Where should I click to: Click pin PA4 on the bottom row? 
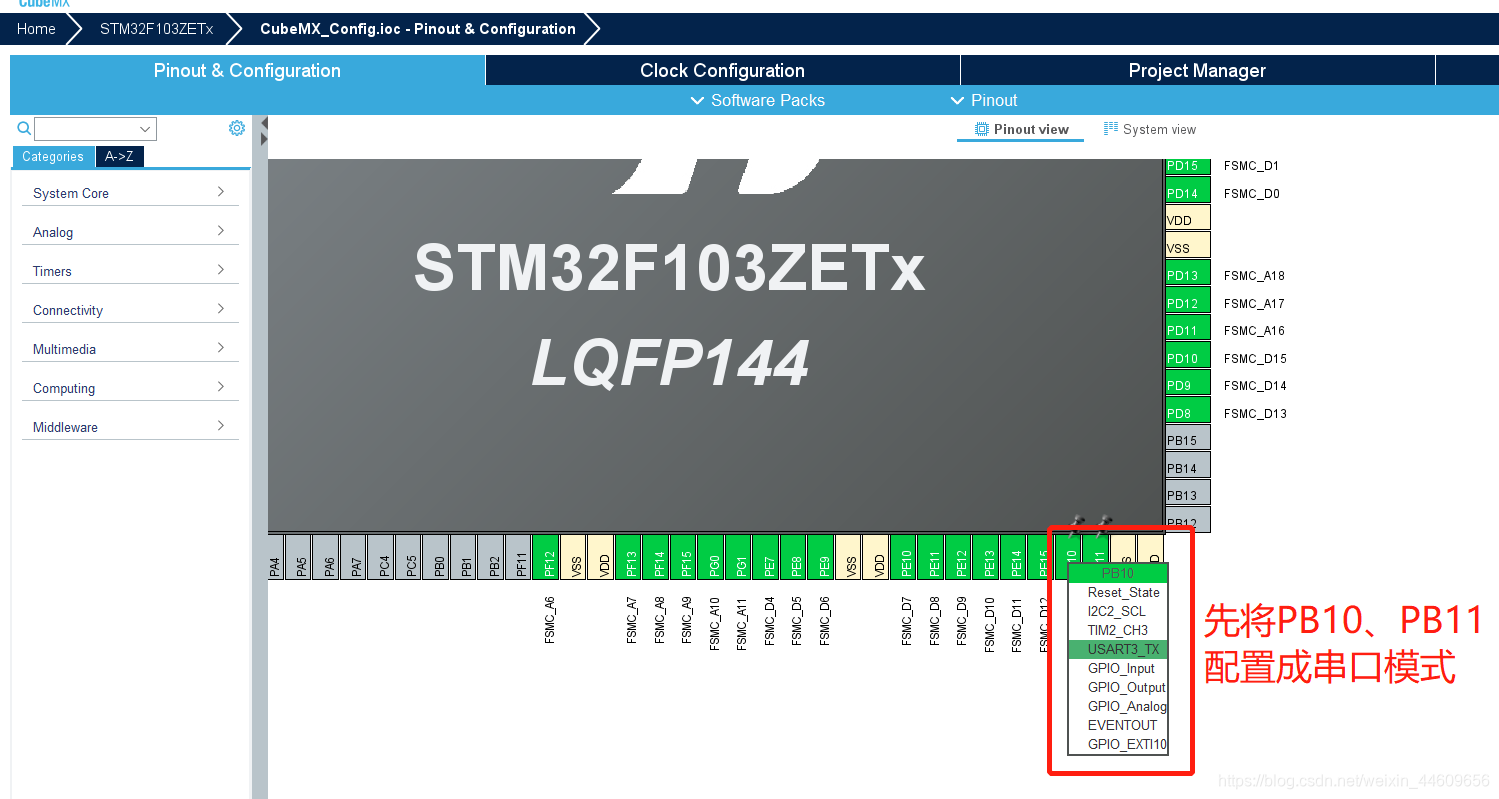[x=274, y=557]
